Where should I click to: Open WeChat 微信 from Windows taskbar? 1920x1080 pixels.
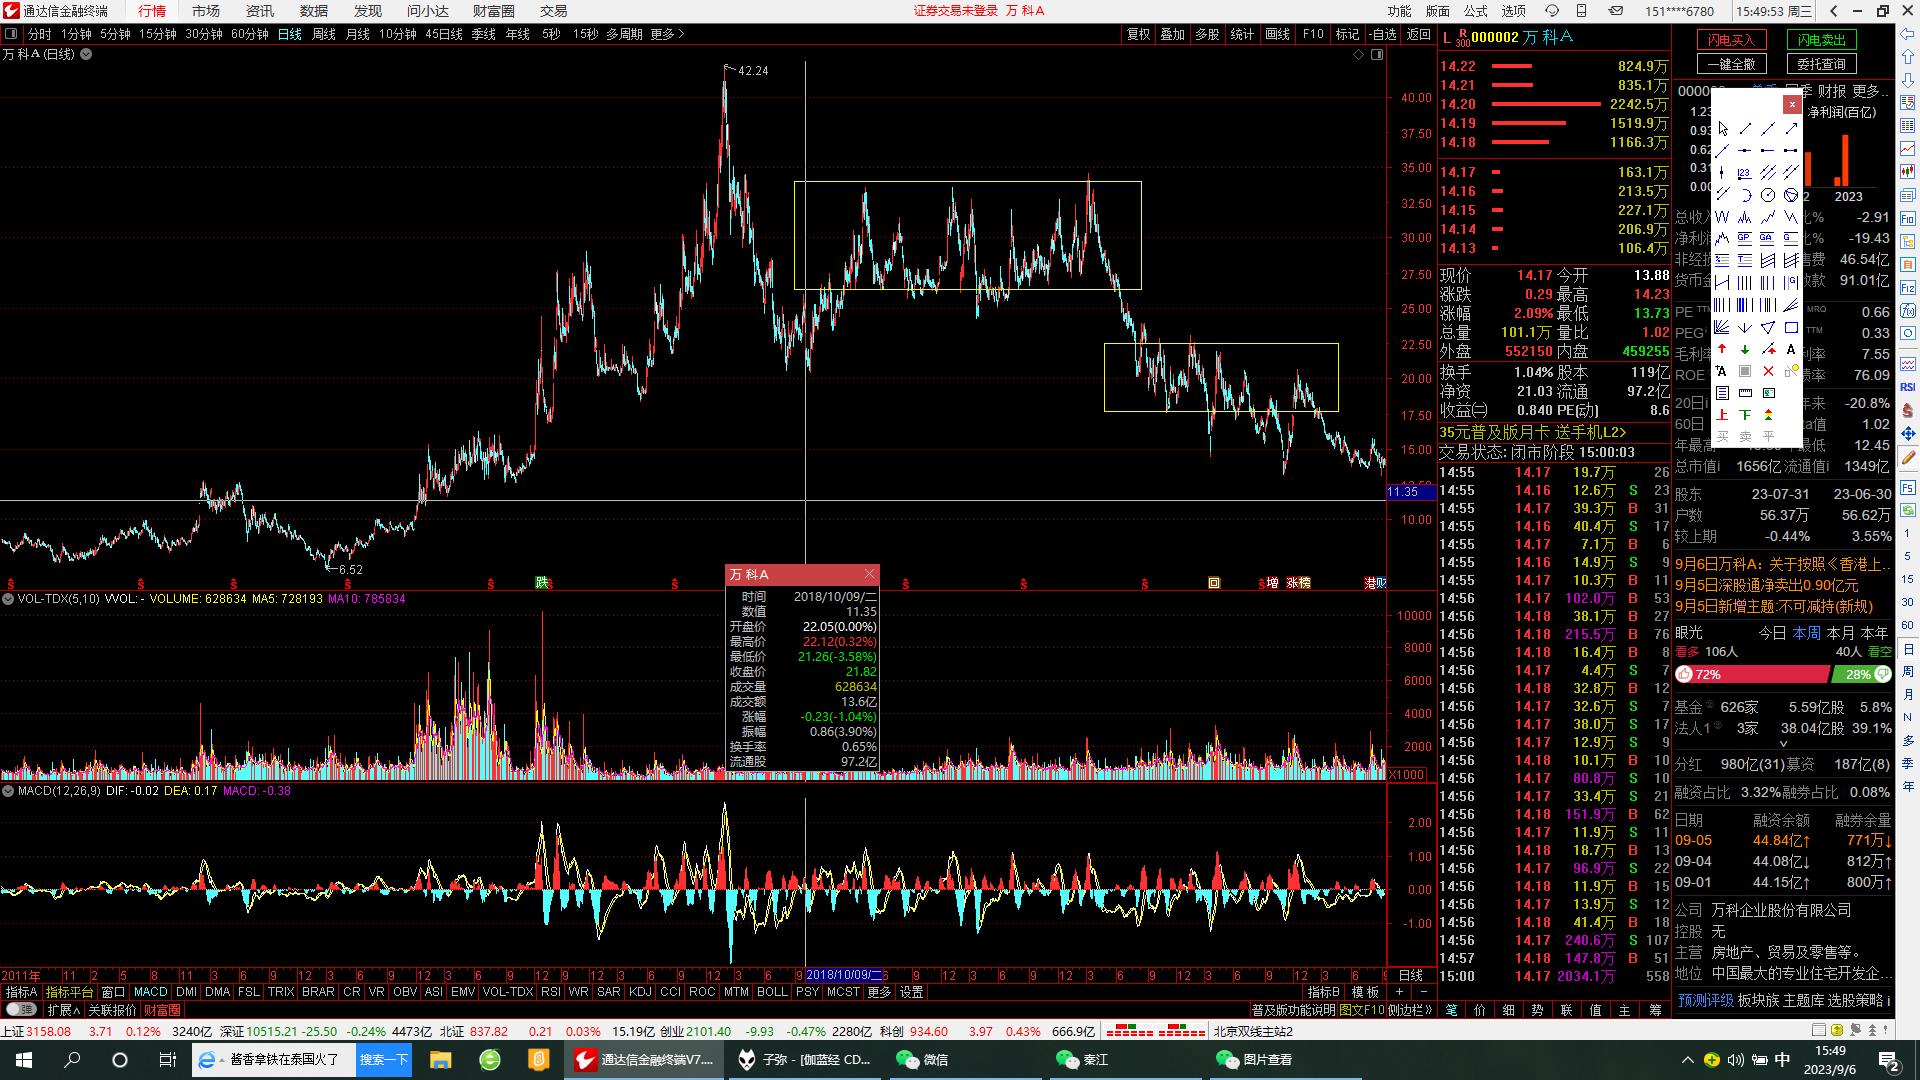(x=922, y=1060)
